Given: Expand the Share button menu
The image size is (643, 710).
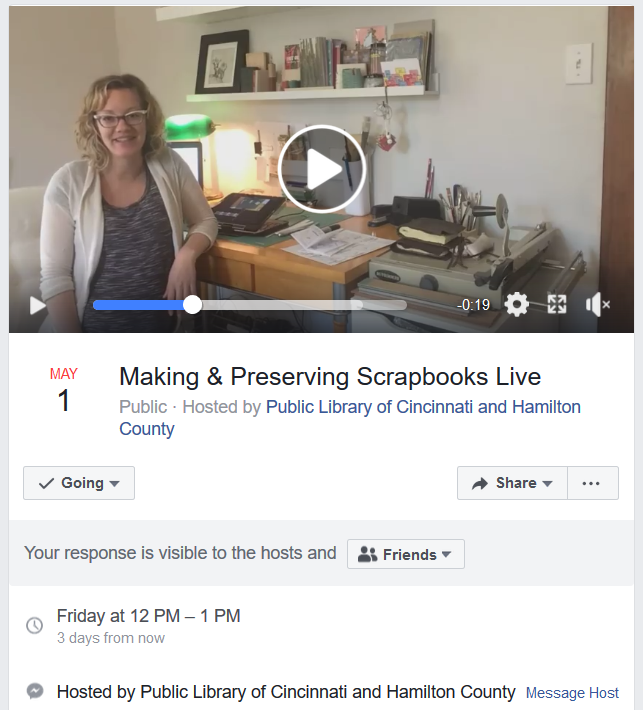Looking at the screenshot, I should click(x=512, y=483).
